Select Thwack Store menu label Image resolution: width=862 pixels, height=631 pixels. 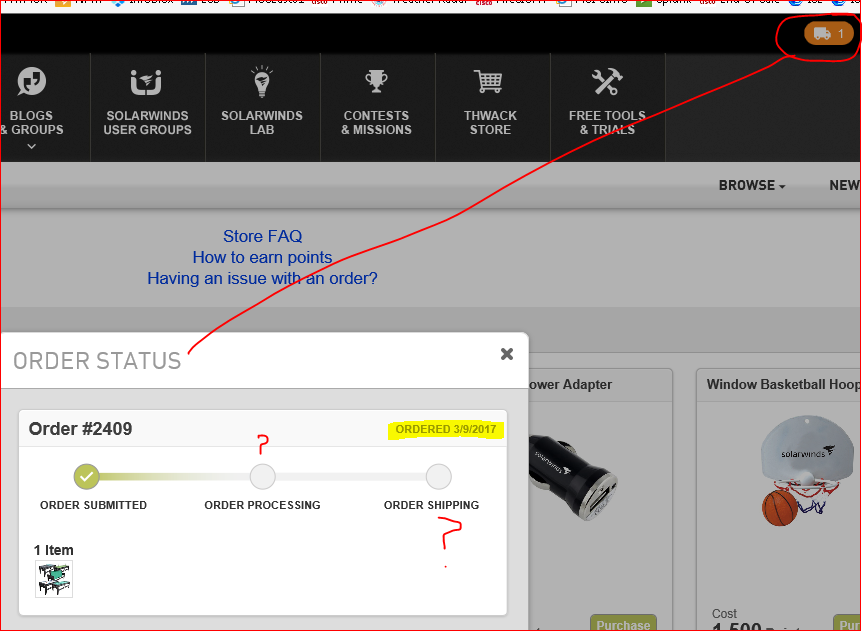point(490,123)
